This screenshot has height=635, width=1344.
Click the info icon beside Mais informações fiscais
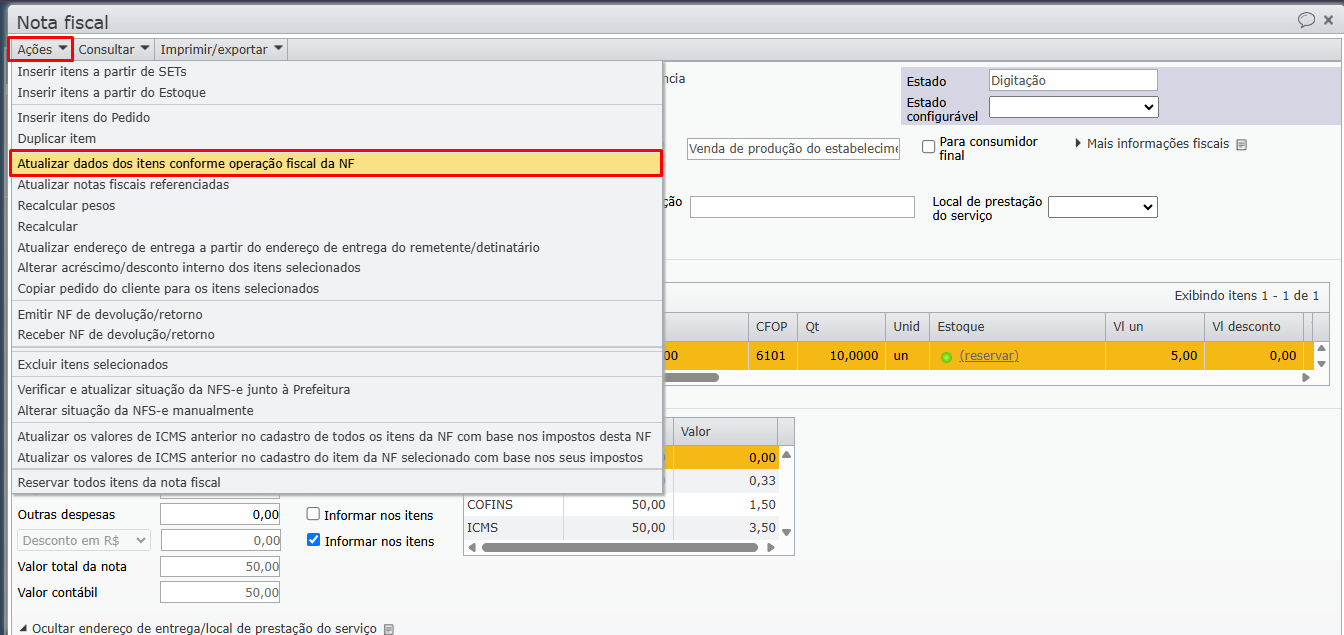pos(1242,145)
